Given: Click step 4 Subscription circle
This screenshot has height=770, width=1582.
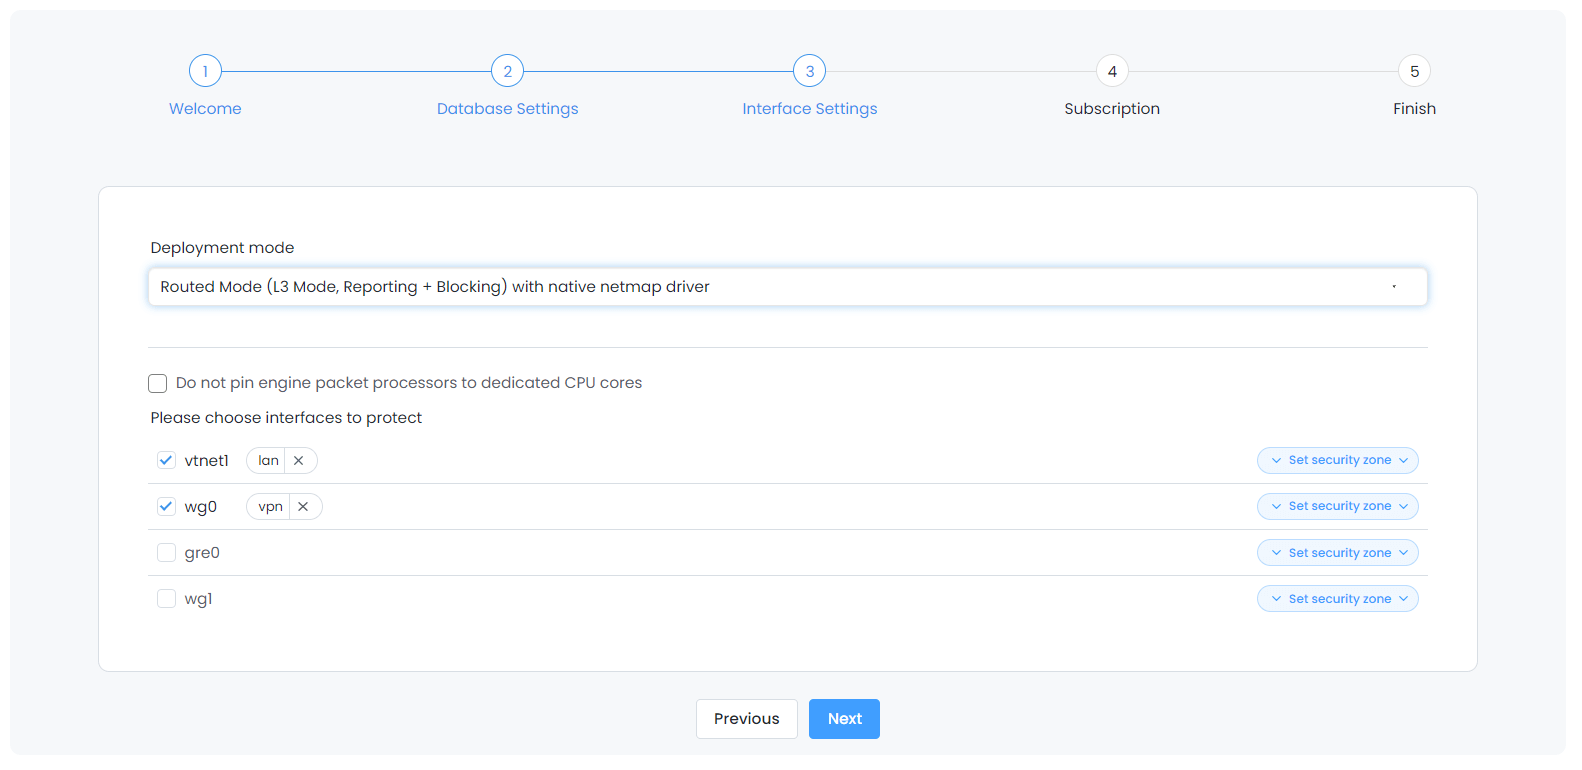Looking at the screenshot, I should 1112,71.
